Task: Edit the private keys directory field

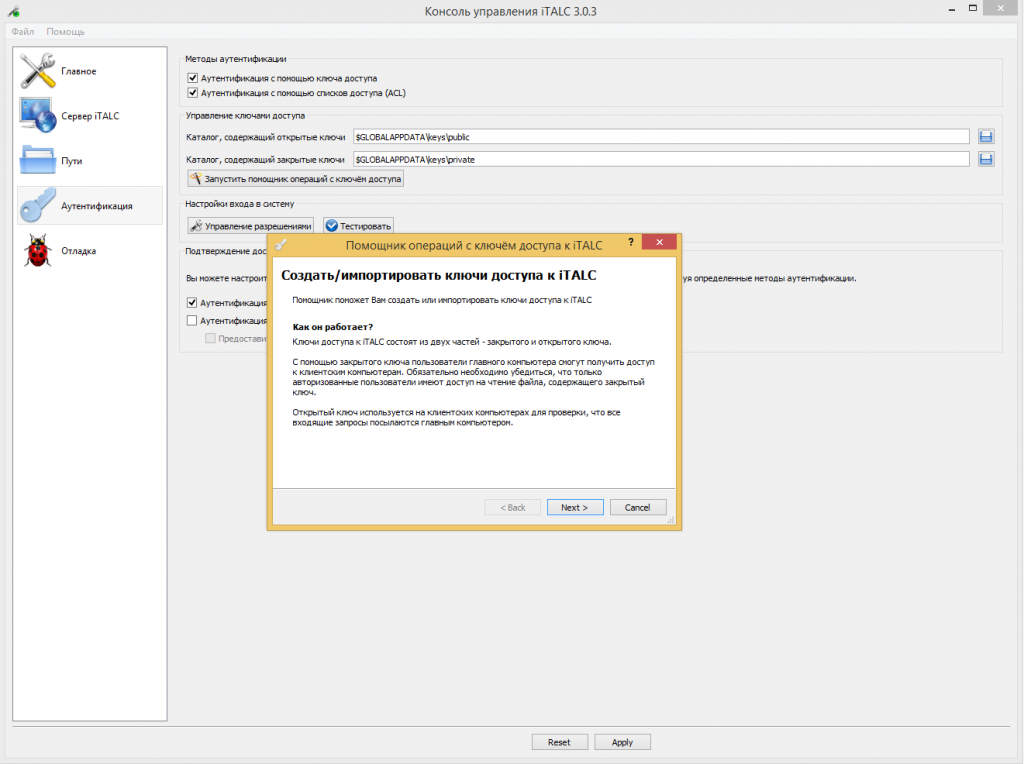Action: point(661,159)
